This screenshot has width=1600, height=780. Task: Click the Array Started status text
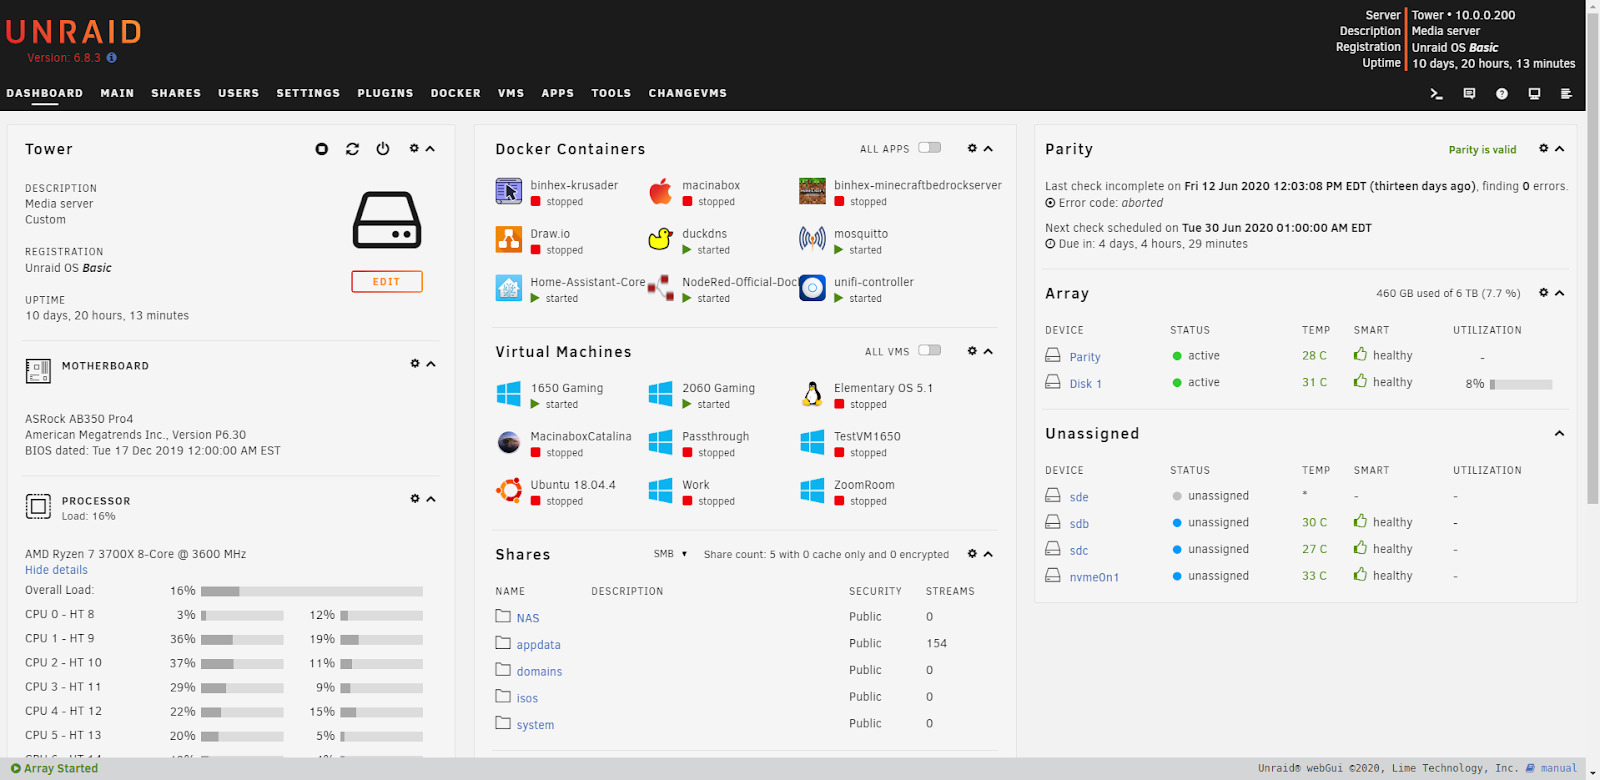[x=61, y=768]
